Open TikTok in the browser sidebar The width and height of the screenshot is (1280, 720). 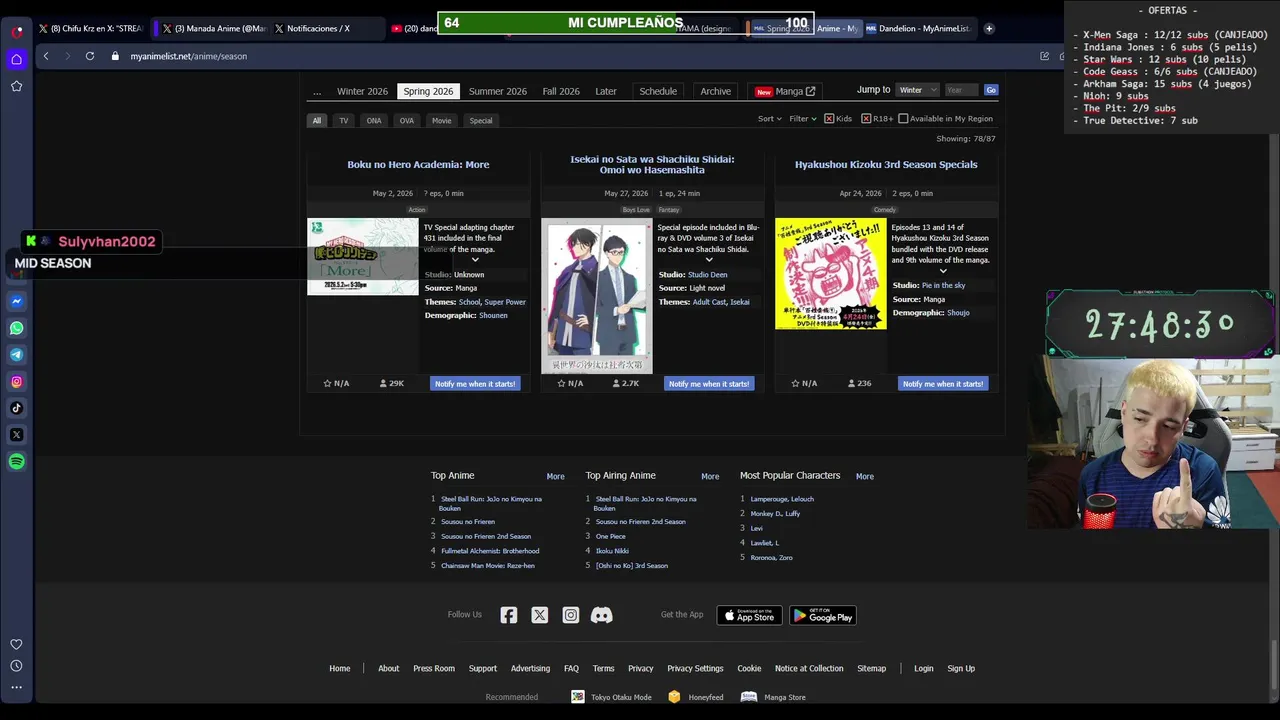click(x=17, y=408)
